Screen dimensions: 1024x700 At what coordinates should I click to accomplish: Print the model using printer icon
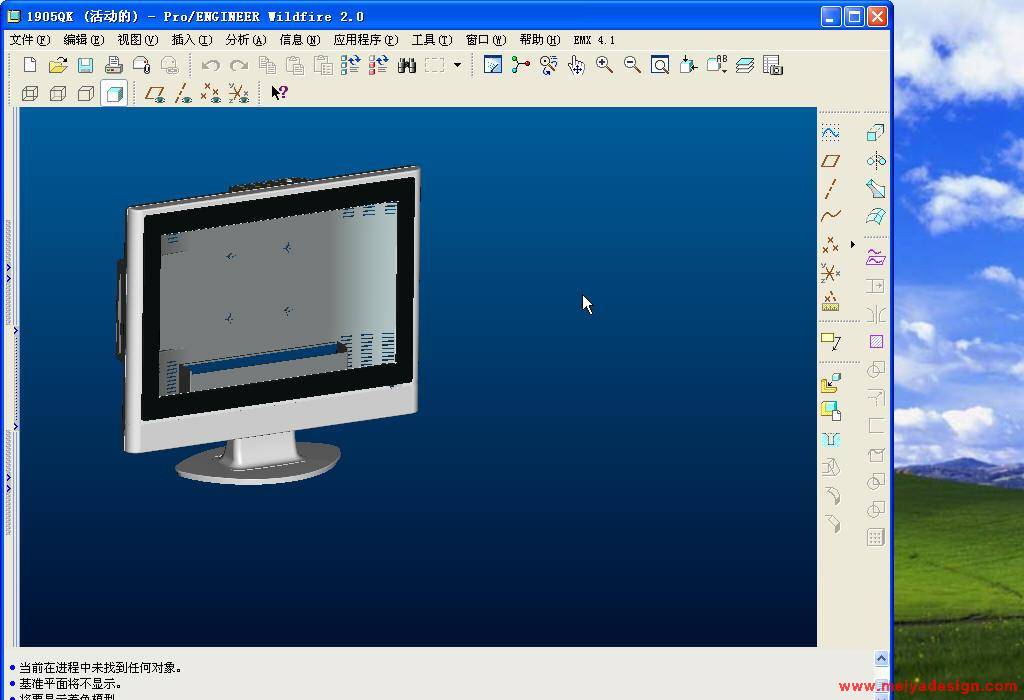pos(114,65)
